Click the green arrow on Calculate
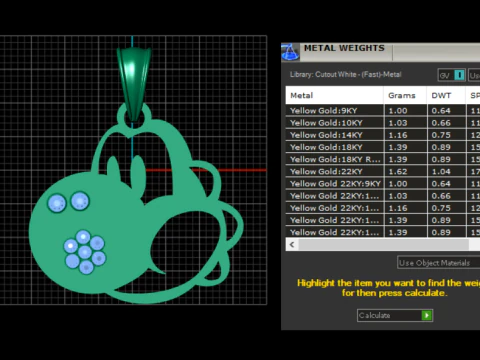Image resolution: width=480 pixels, height=360 pixels. [x=427, y=315]
